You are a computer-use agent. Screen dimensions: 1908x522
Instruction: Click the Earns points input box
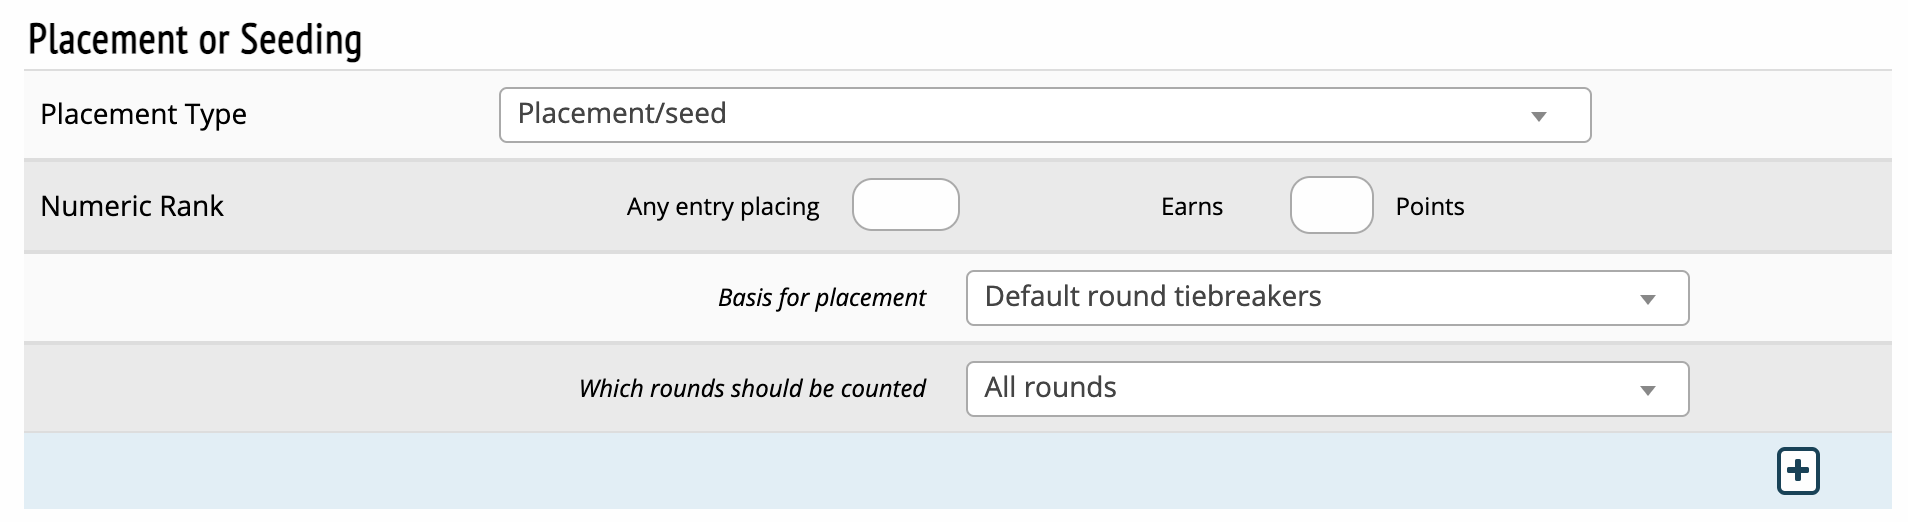click(x=1331, y=205)
